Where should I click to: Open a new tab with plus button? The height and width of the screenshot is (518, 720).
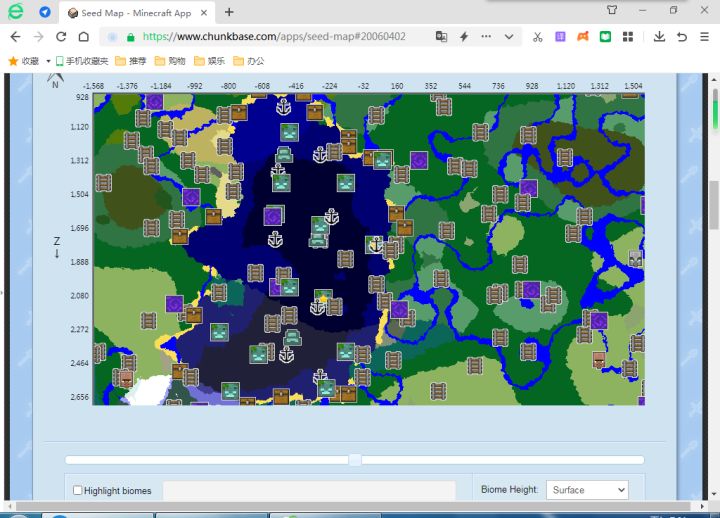229,12
